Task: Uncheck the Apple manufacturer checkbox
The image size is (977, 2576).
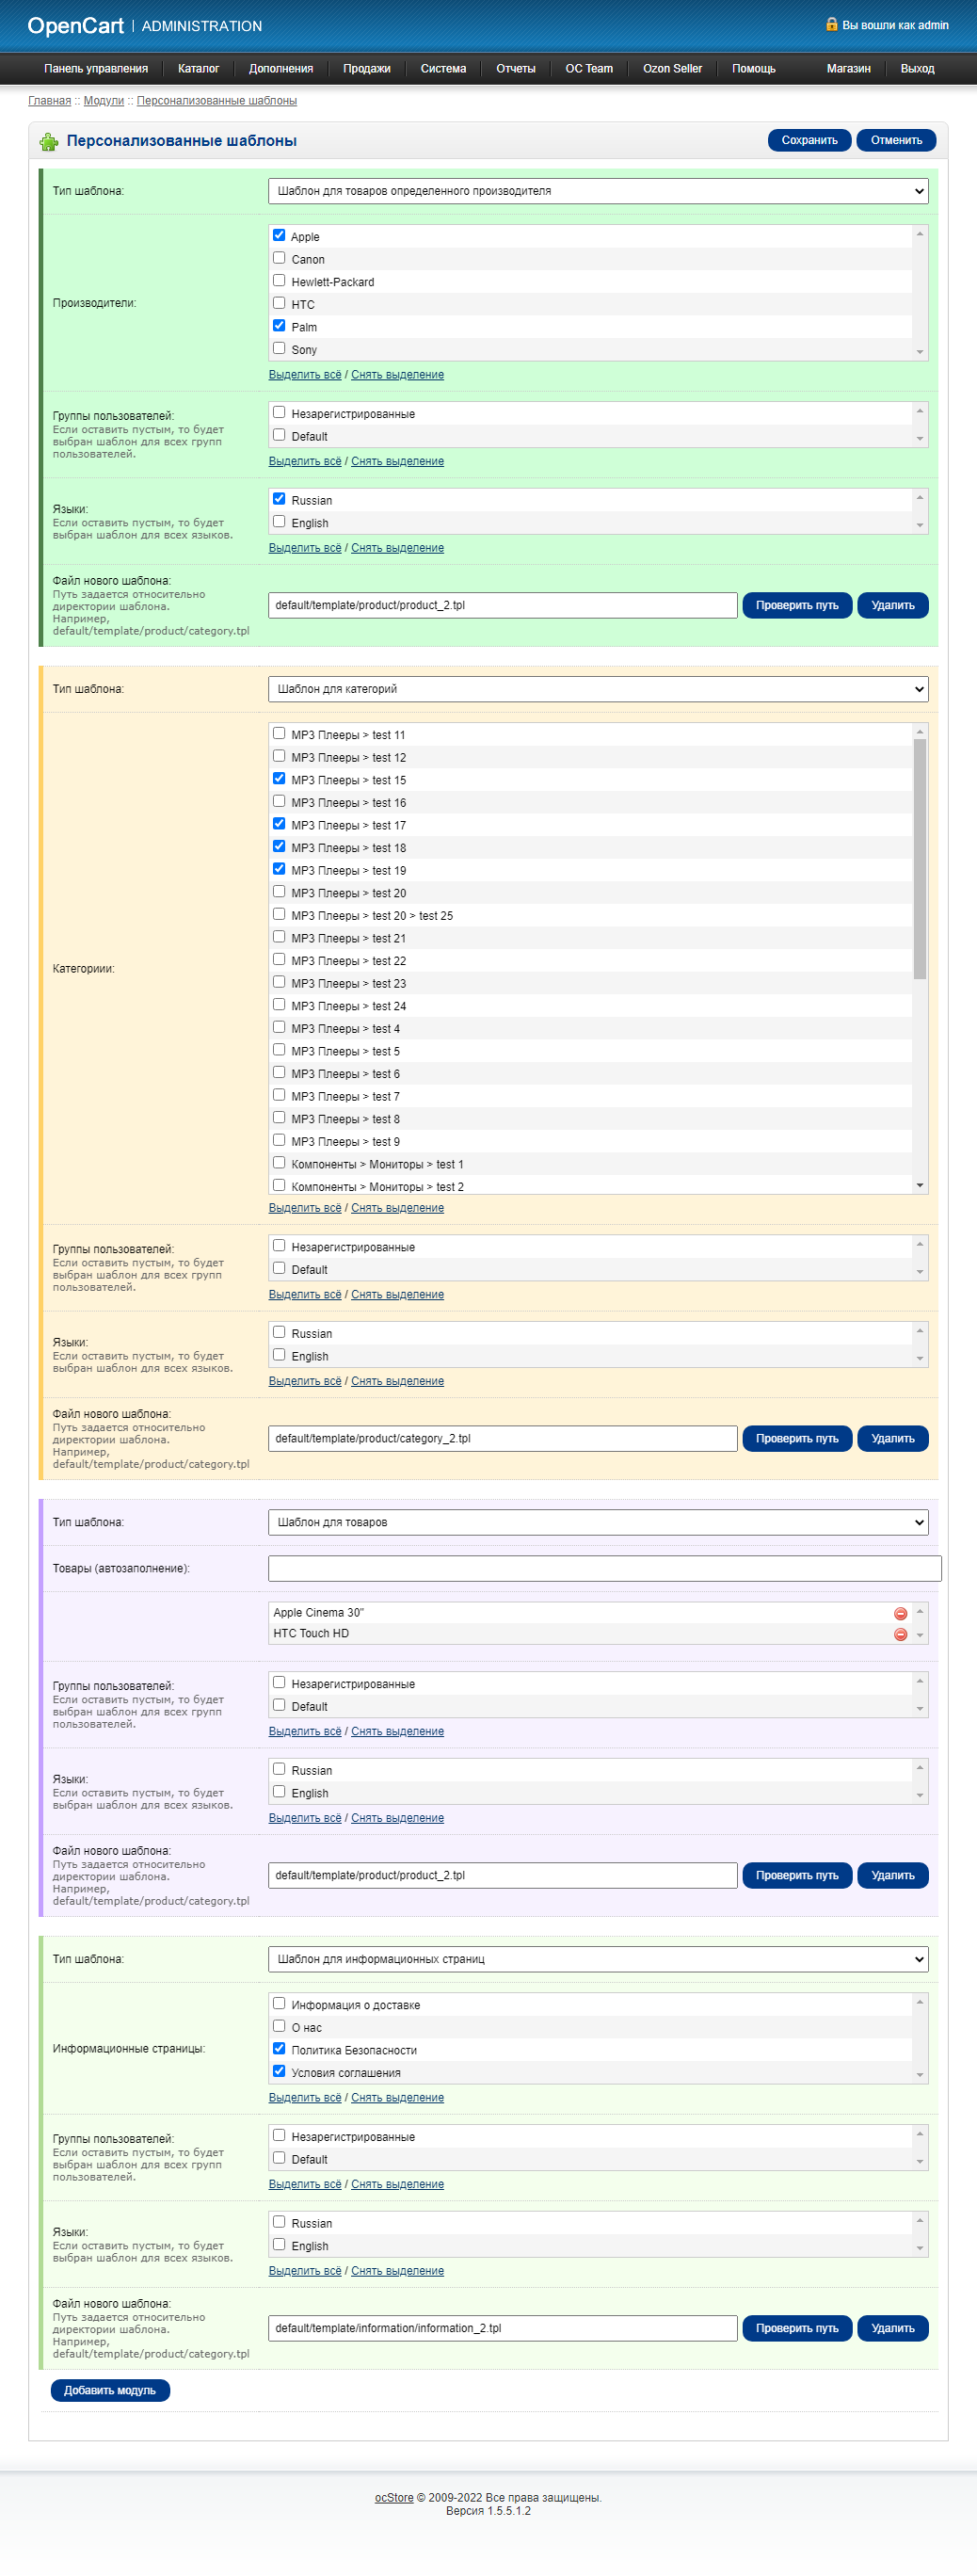Action: (x=279, y=235)
